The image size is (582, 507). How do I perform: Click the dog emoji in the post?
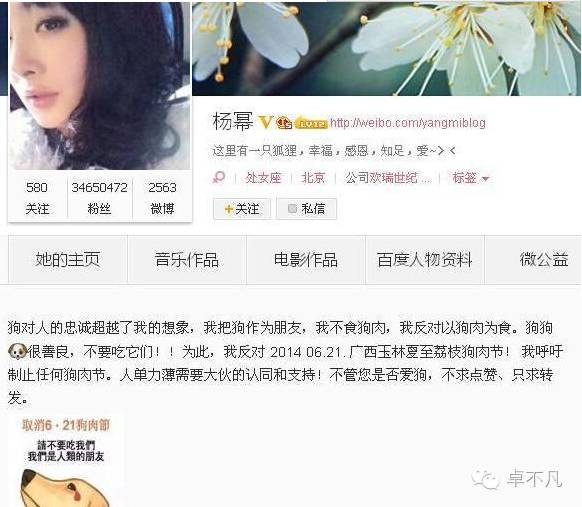coord(17,351)
